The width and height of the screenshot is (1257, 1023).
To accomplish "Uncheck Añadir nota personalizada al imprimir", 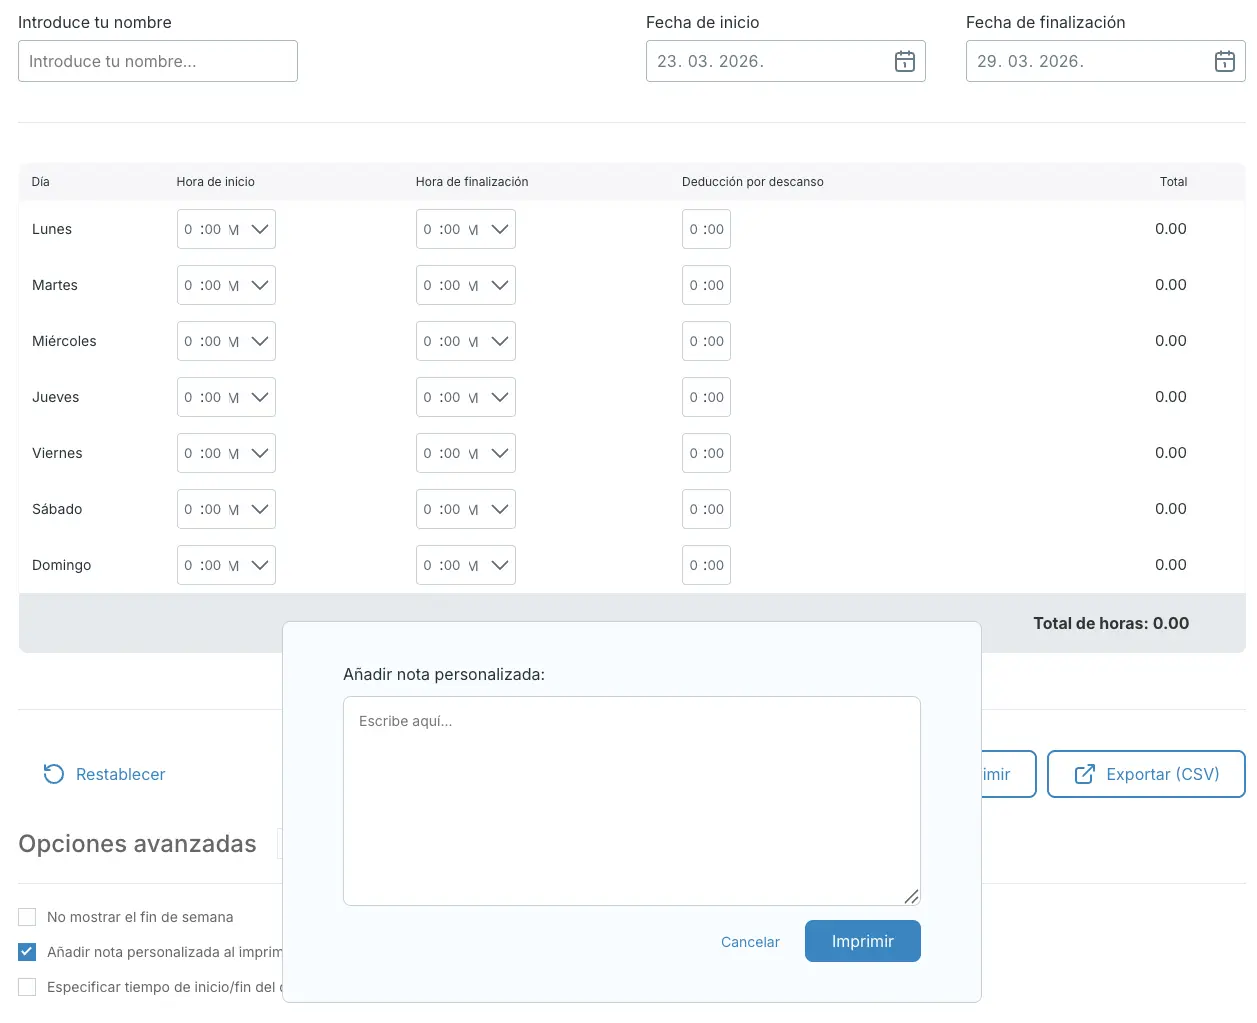I will 27,952.
